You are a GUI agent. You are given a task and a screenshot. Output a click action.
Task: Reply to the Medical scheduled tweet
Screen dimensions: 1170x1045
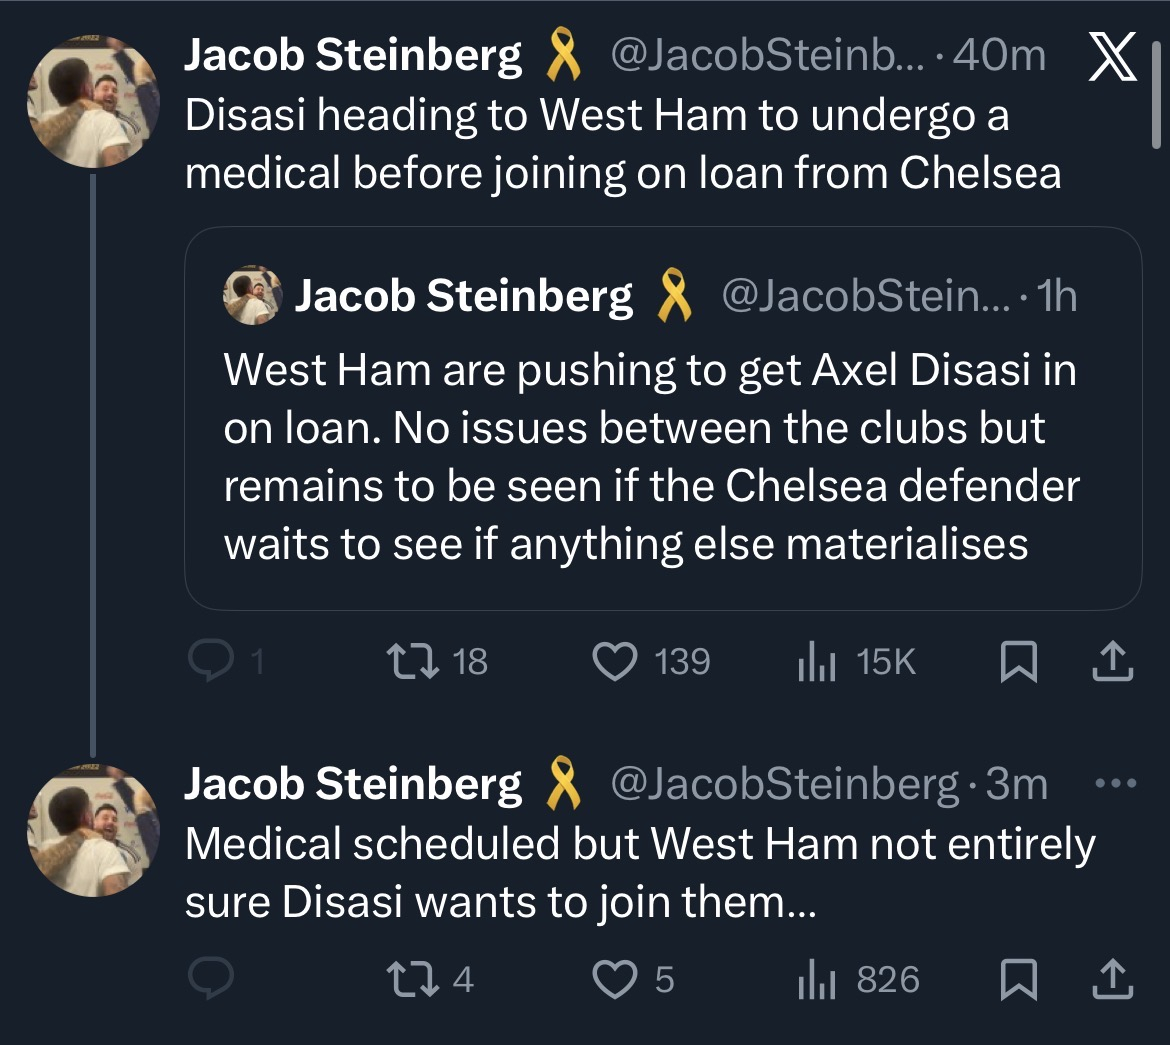211,980
